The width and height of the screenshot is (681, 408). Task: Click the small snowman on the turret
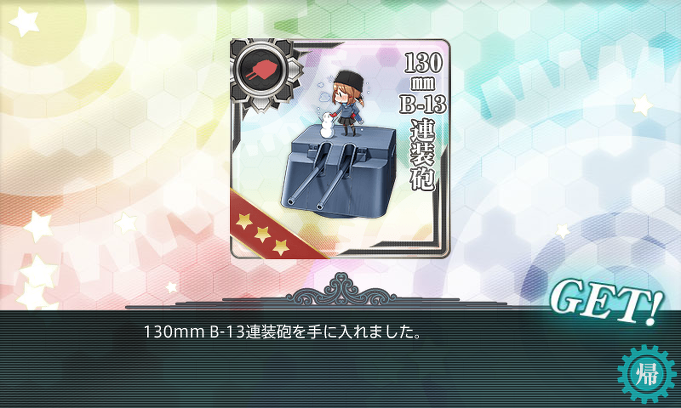(x=325, y=125)
